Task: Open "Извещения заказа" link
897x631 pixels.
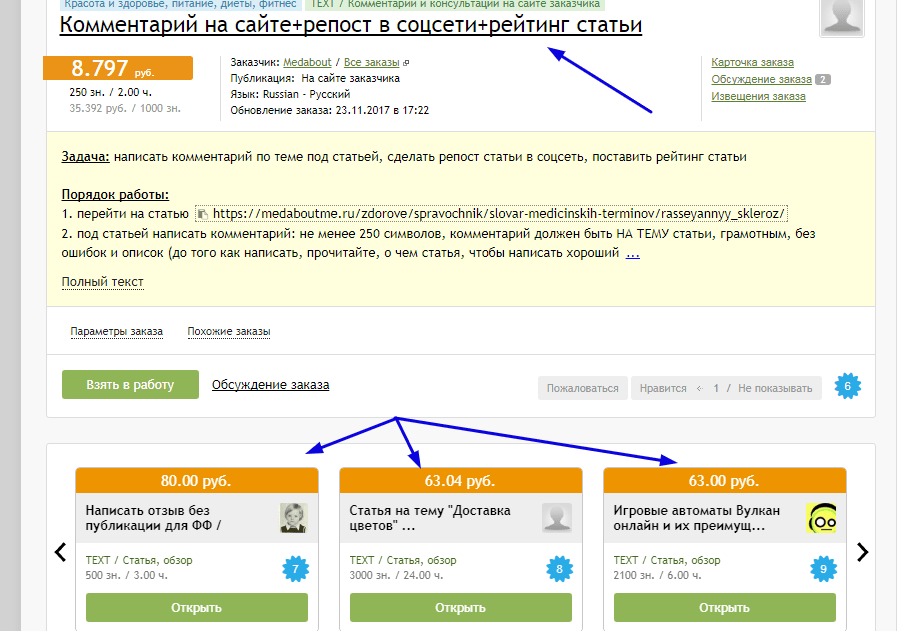Action: (x=758, y=96)
